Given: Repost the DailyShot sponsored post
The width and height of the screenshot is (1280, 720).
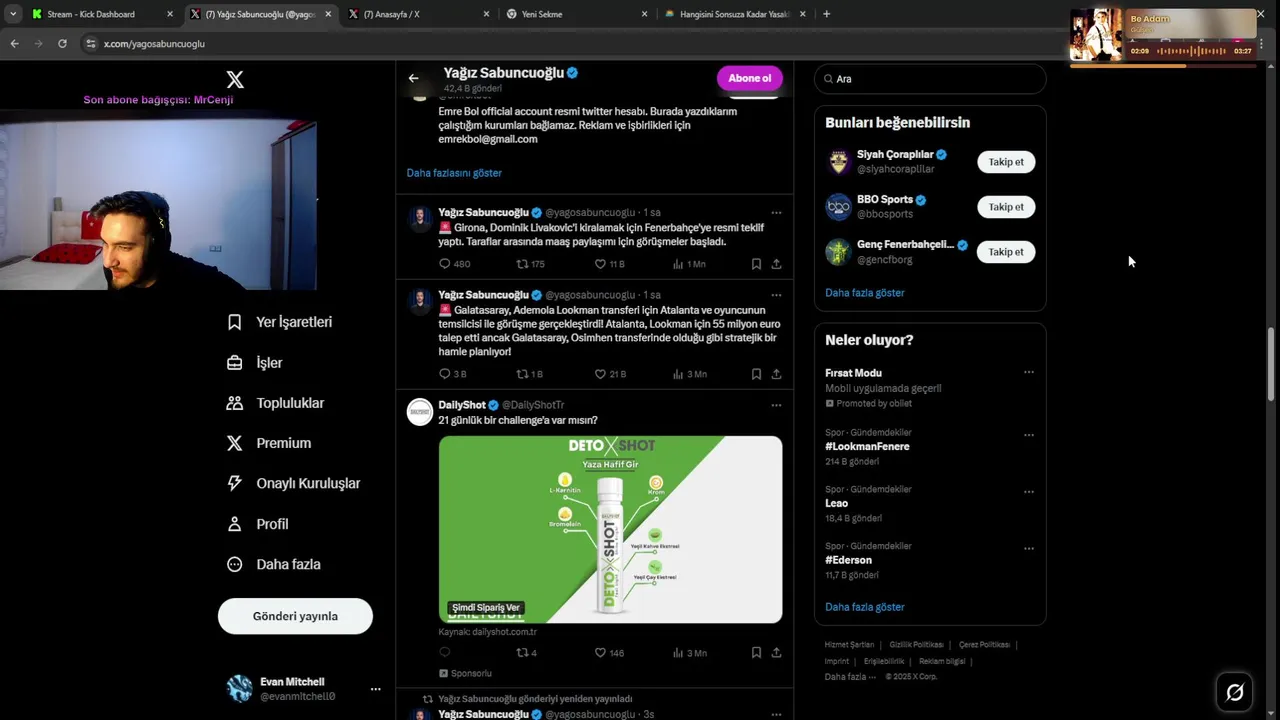Looking at the screenshot, I should pos(522,653).
